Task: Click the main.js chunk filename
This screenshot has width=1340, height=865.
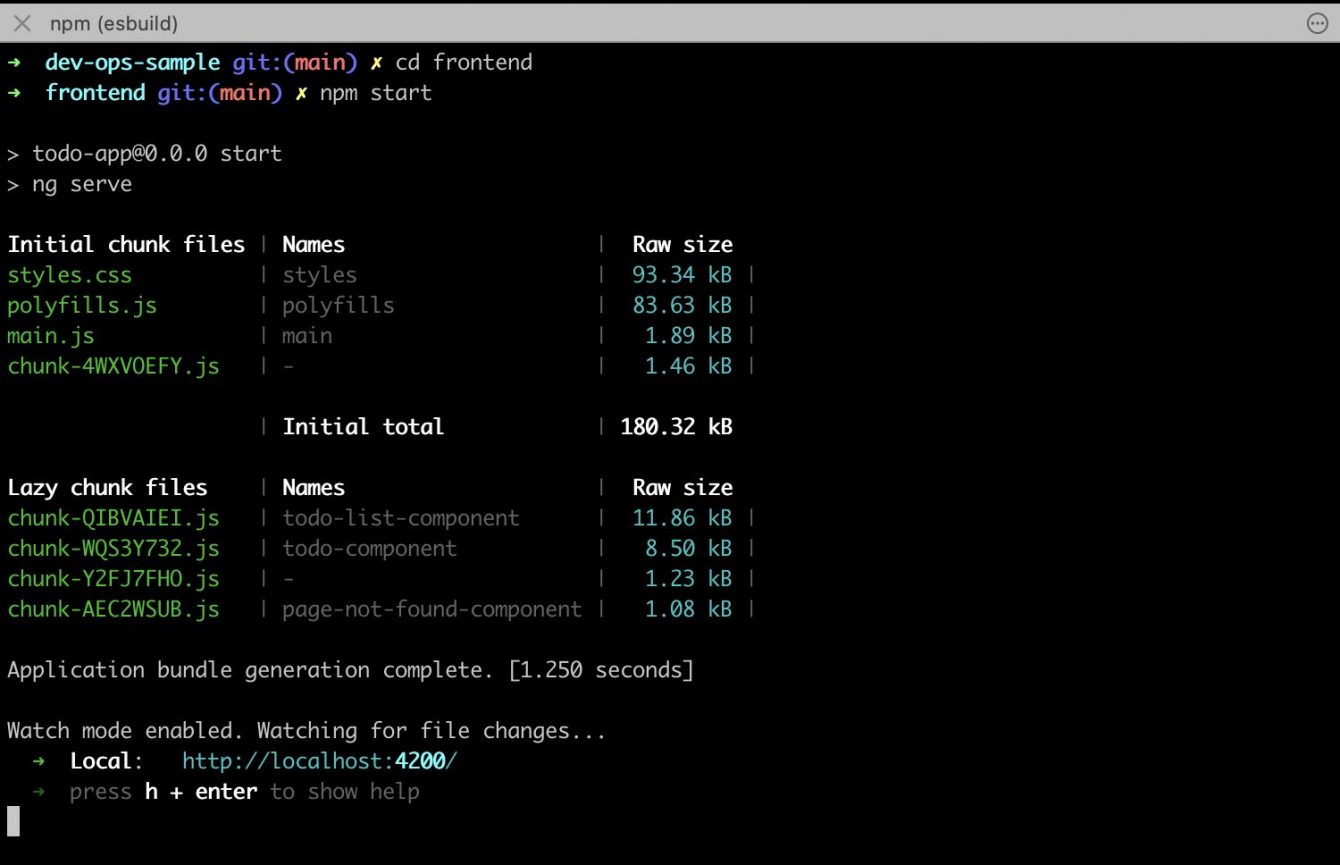Action: tap(50, 336)
